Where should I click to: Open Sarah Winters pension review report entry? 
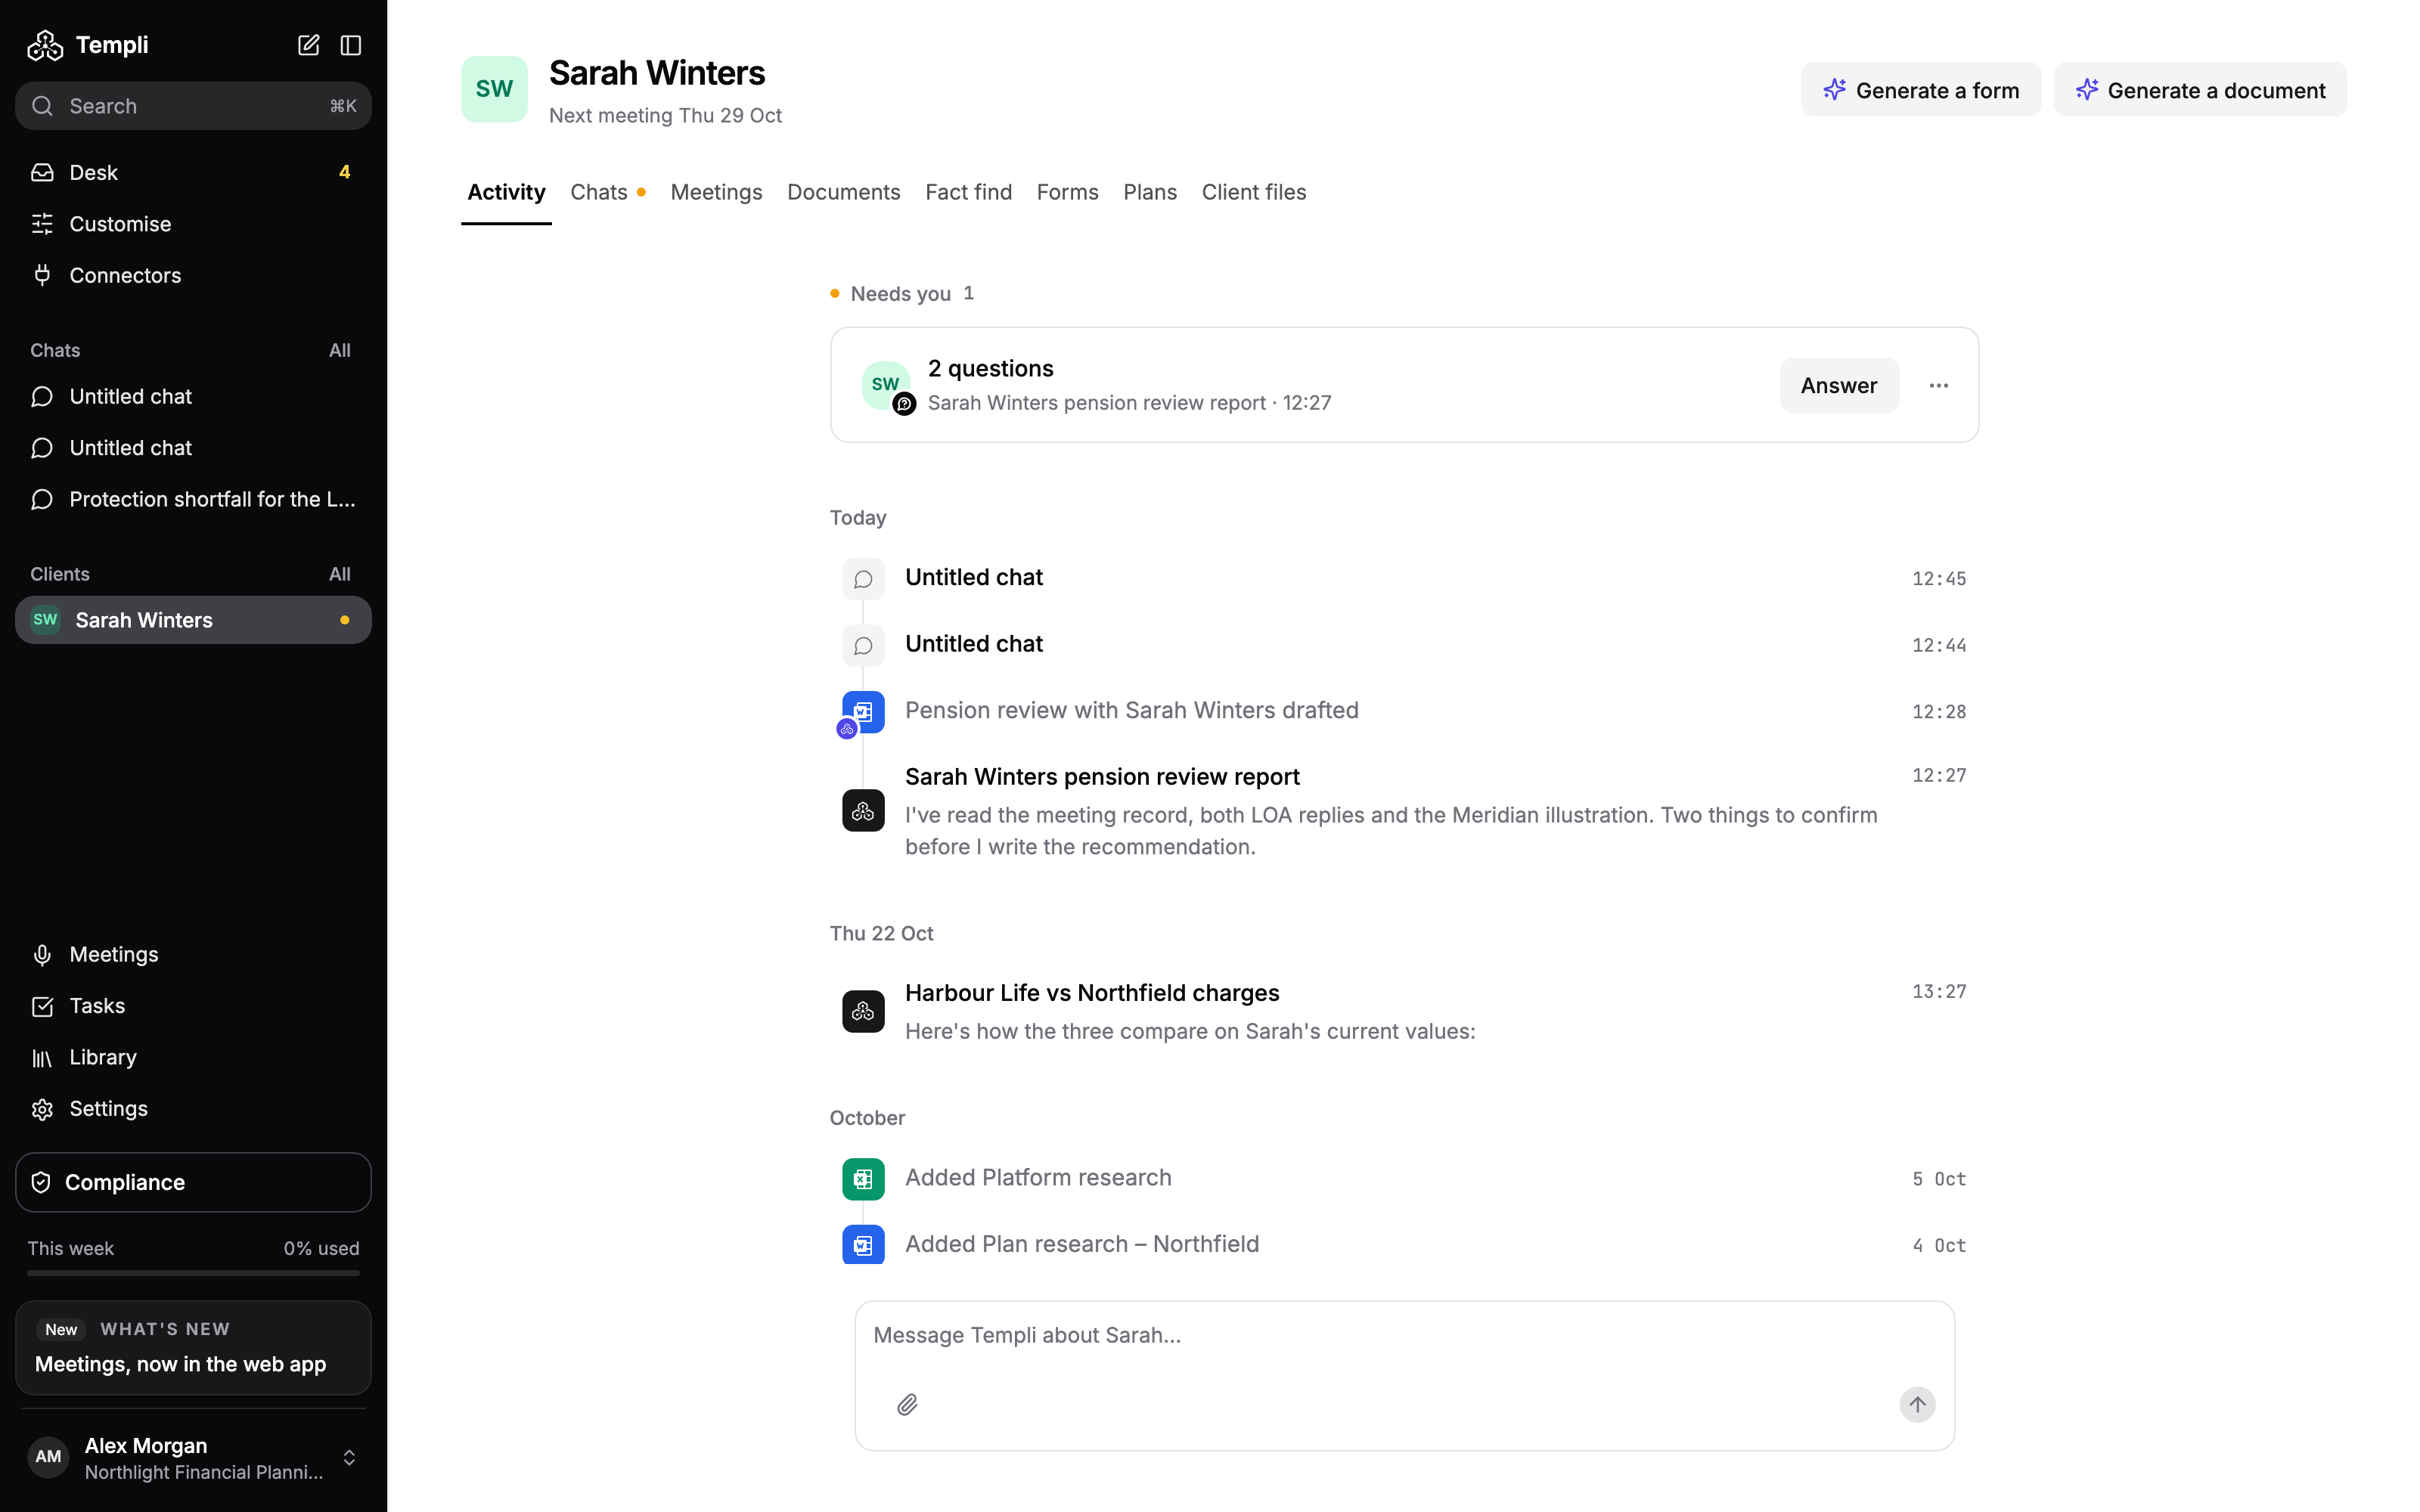pyautogui.click(x=1404, y=811)
